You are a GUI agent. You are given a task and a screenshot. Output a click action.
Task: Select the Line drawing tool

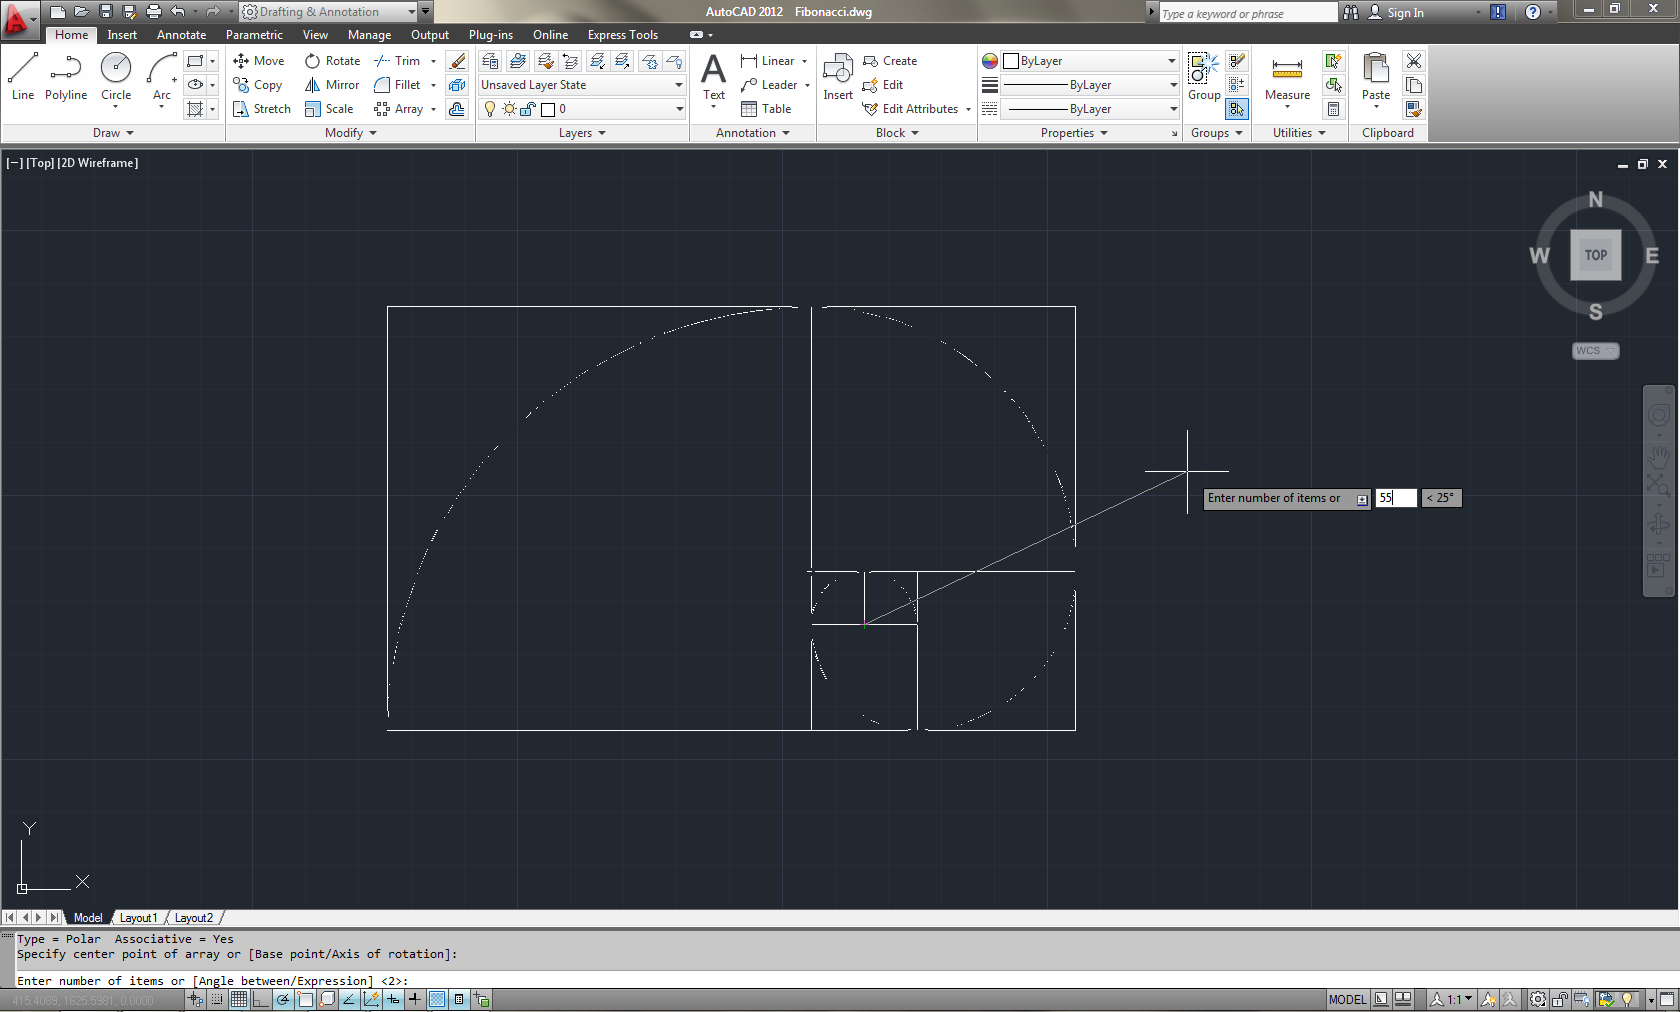[23, 77]
